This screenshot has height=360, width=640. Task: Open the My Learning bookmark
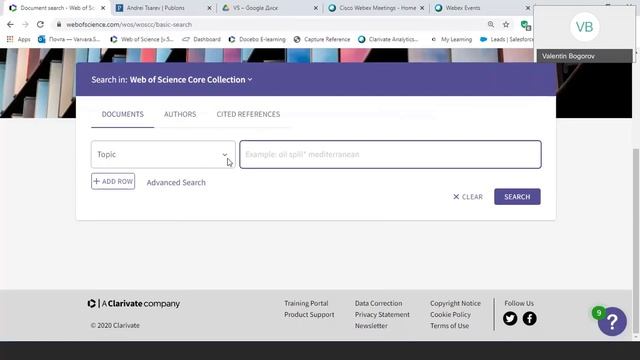pos(451,39)
